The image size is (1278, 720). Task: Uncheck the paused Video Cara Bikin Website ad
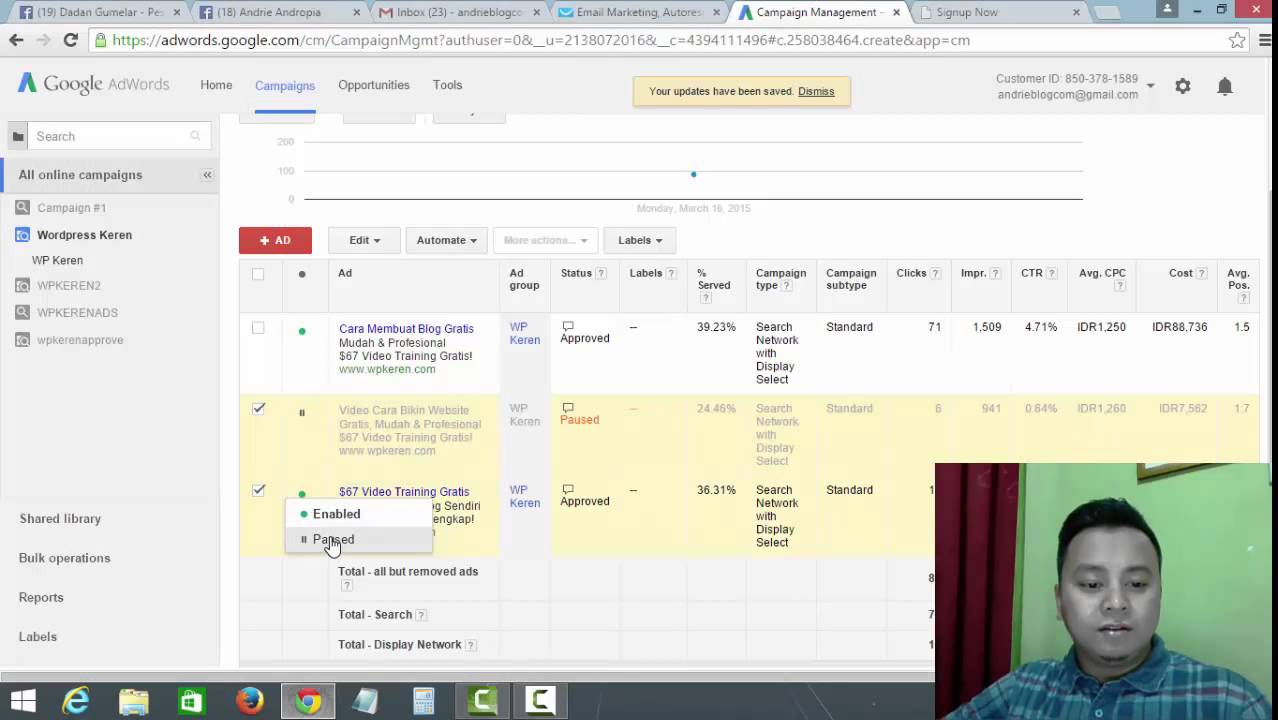(x=258, y=409)
